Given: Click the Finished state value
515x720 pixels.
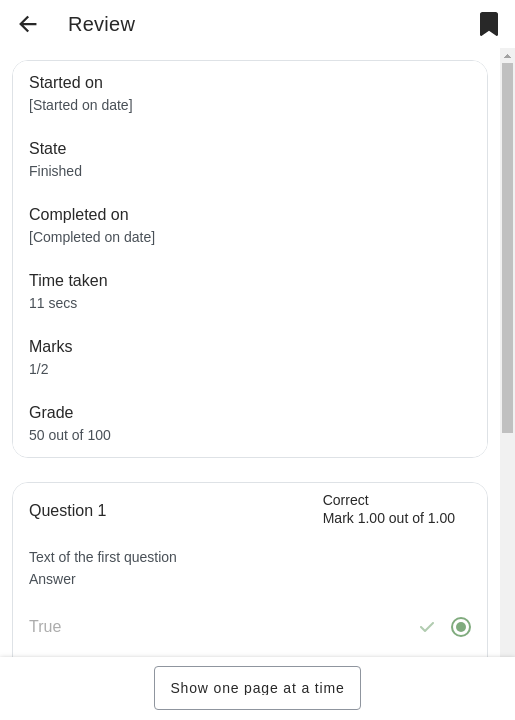Looking at the screenshot, I should [x=56, y=171].
